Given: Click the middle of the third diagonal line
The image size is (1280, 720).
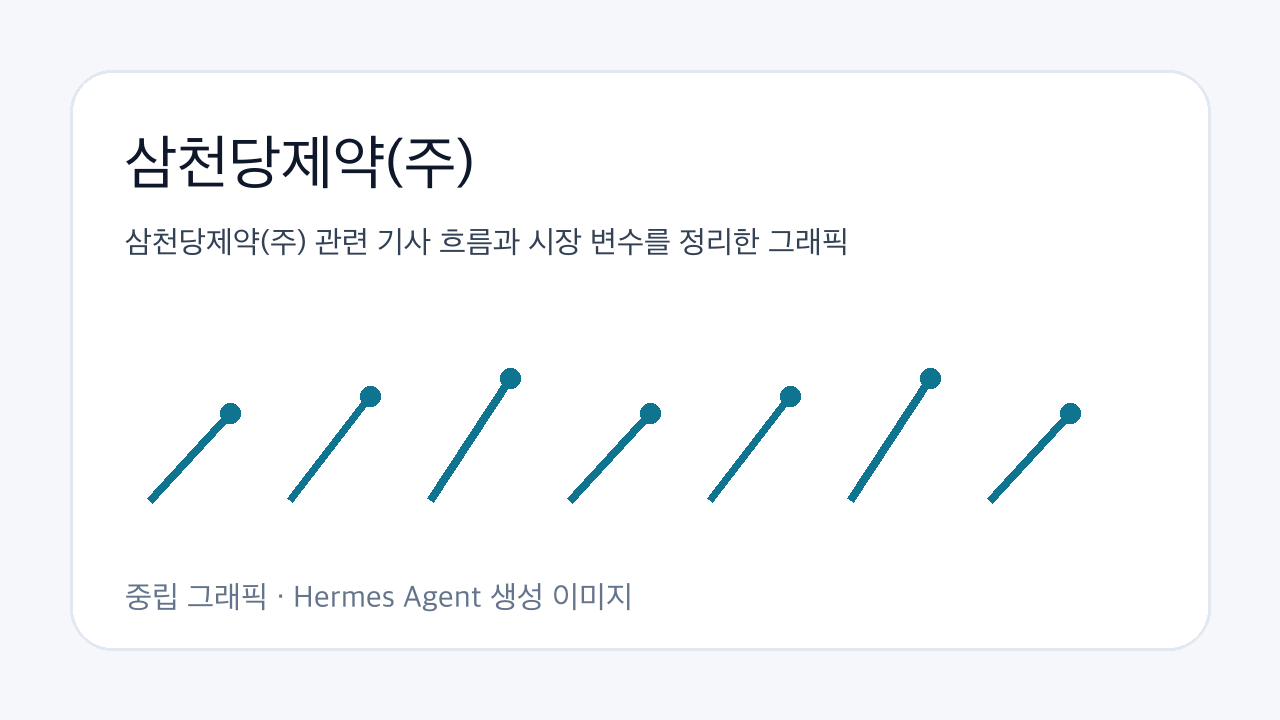Looking at the screenshot, I should tap(470, 439).
